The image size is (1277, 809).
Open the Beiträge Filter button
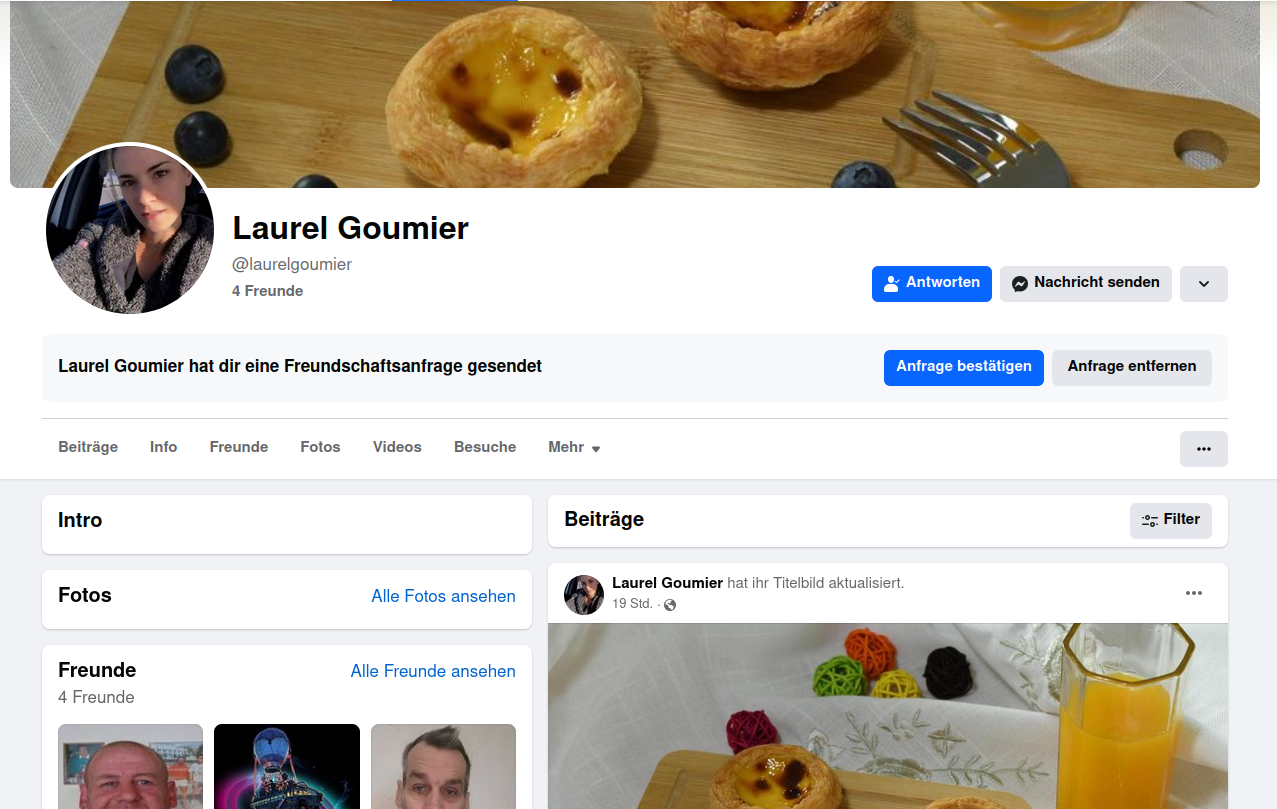(1171, 520)
